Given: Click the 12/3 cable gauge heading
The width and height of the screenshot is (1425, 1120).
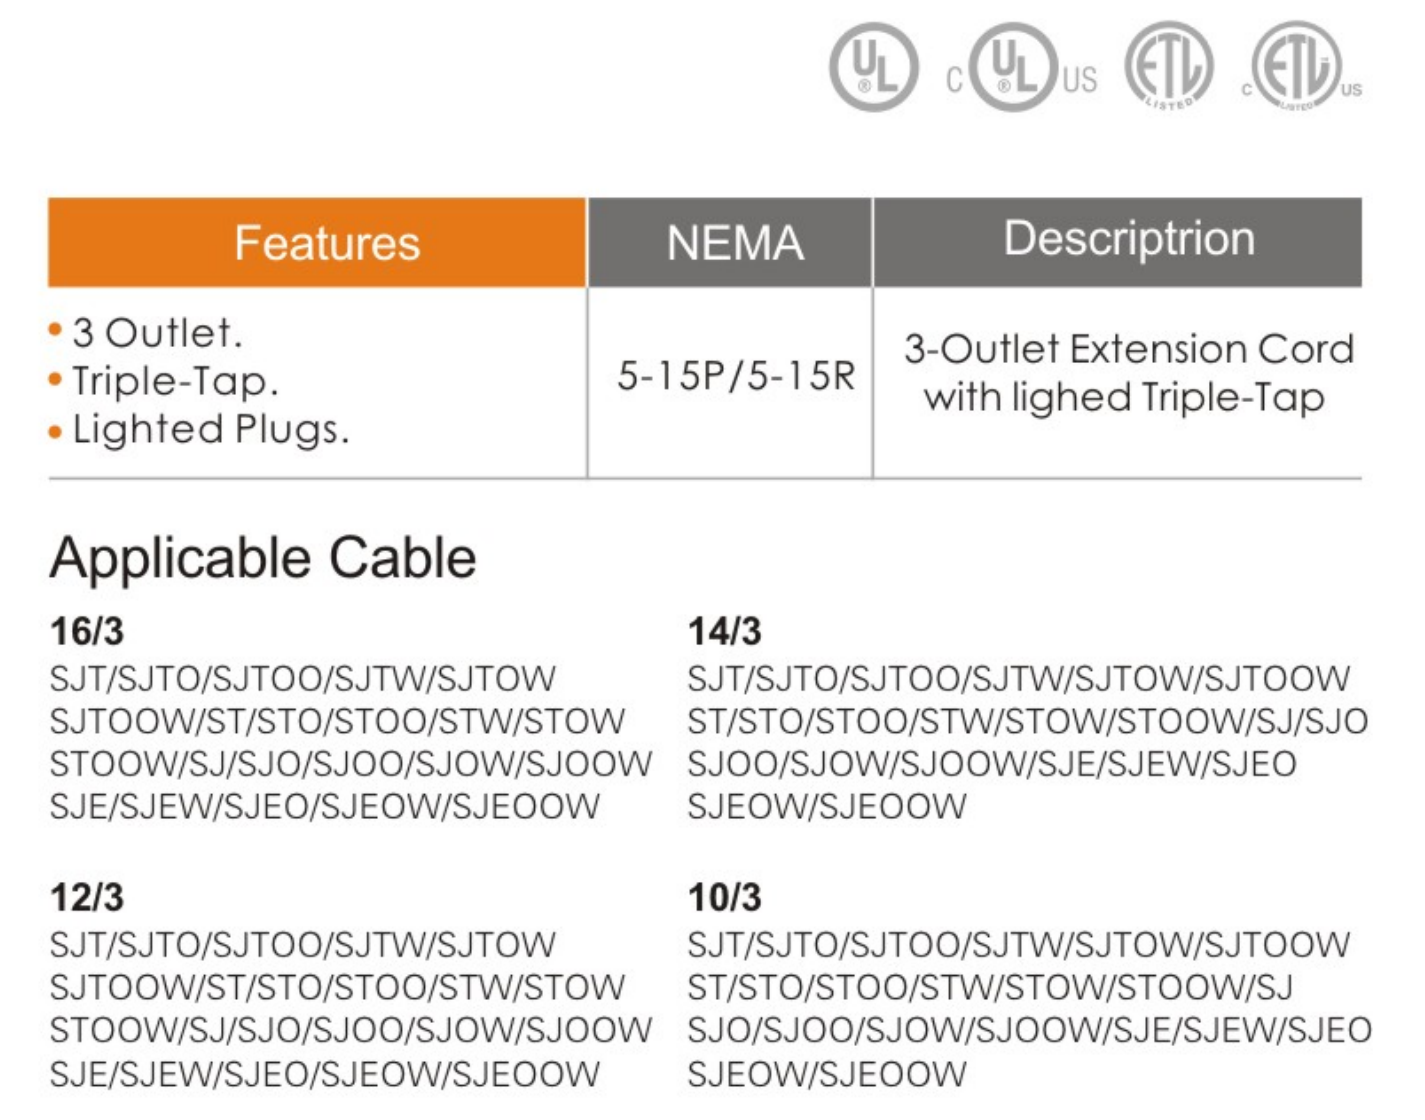Looking at the screenshot, I should (87, 897).
